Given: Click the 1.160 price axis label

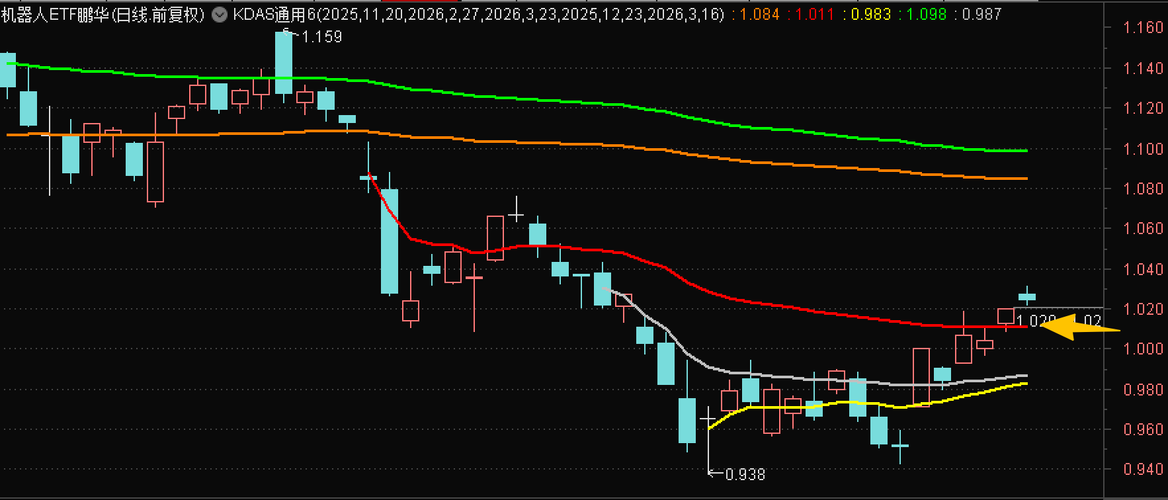Looking at the screenshot, I should click(x=1142, y=29).
